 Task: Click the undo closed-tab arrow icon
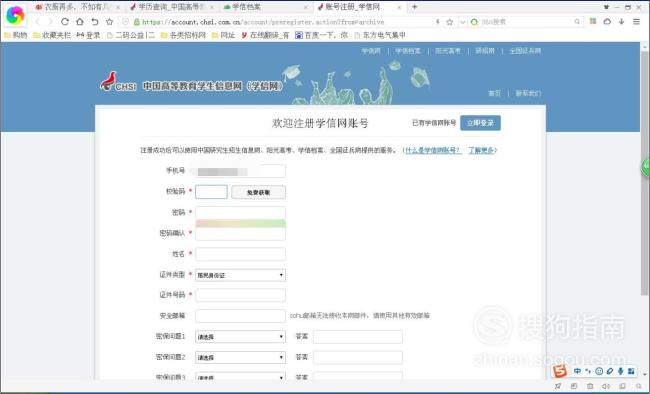coord(95,22)
